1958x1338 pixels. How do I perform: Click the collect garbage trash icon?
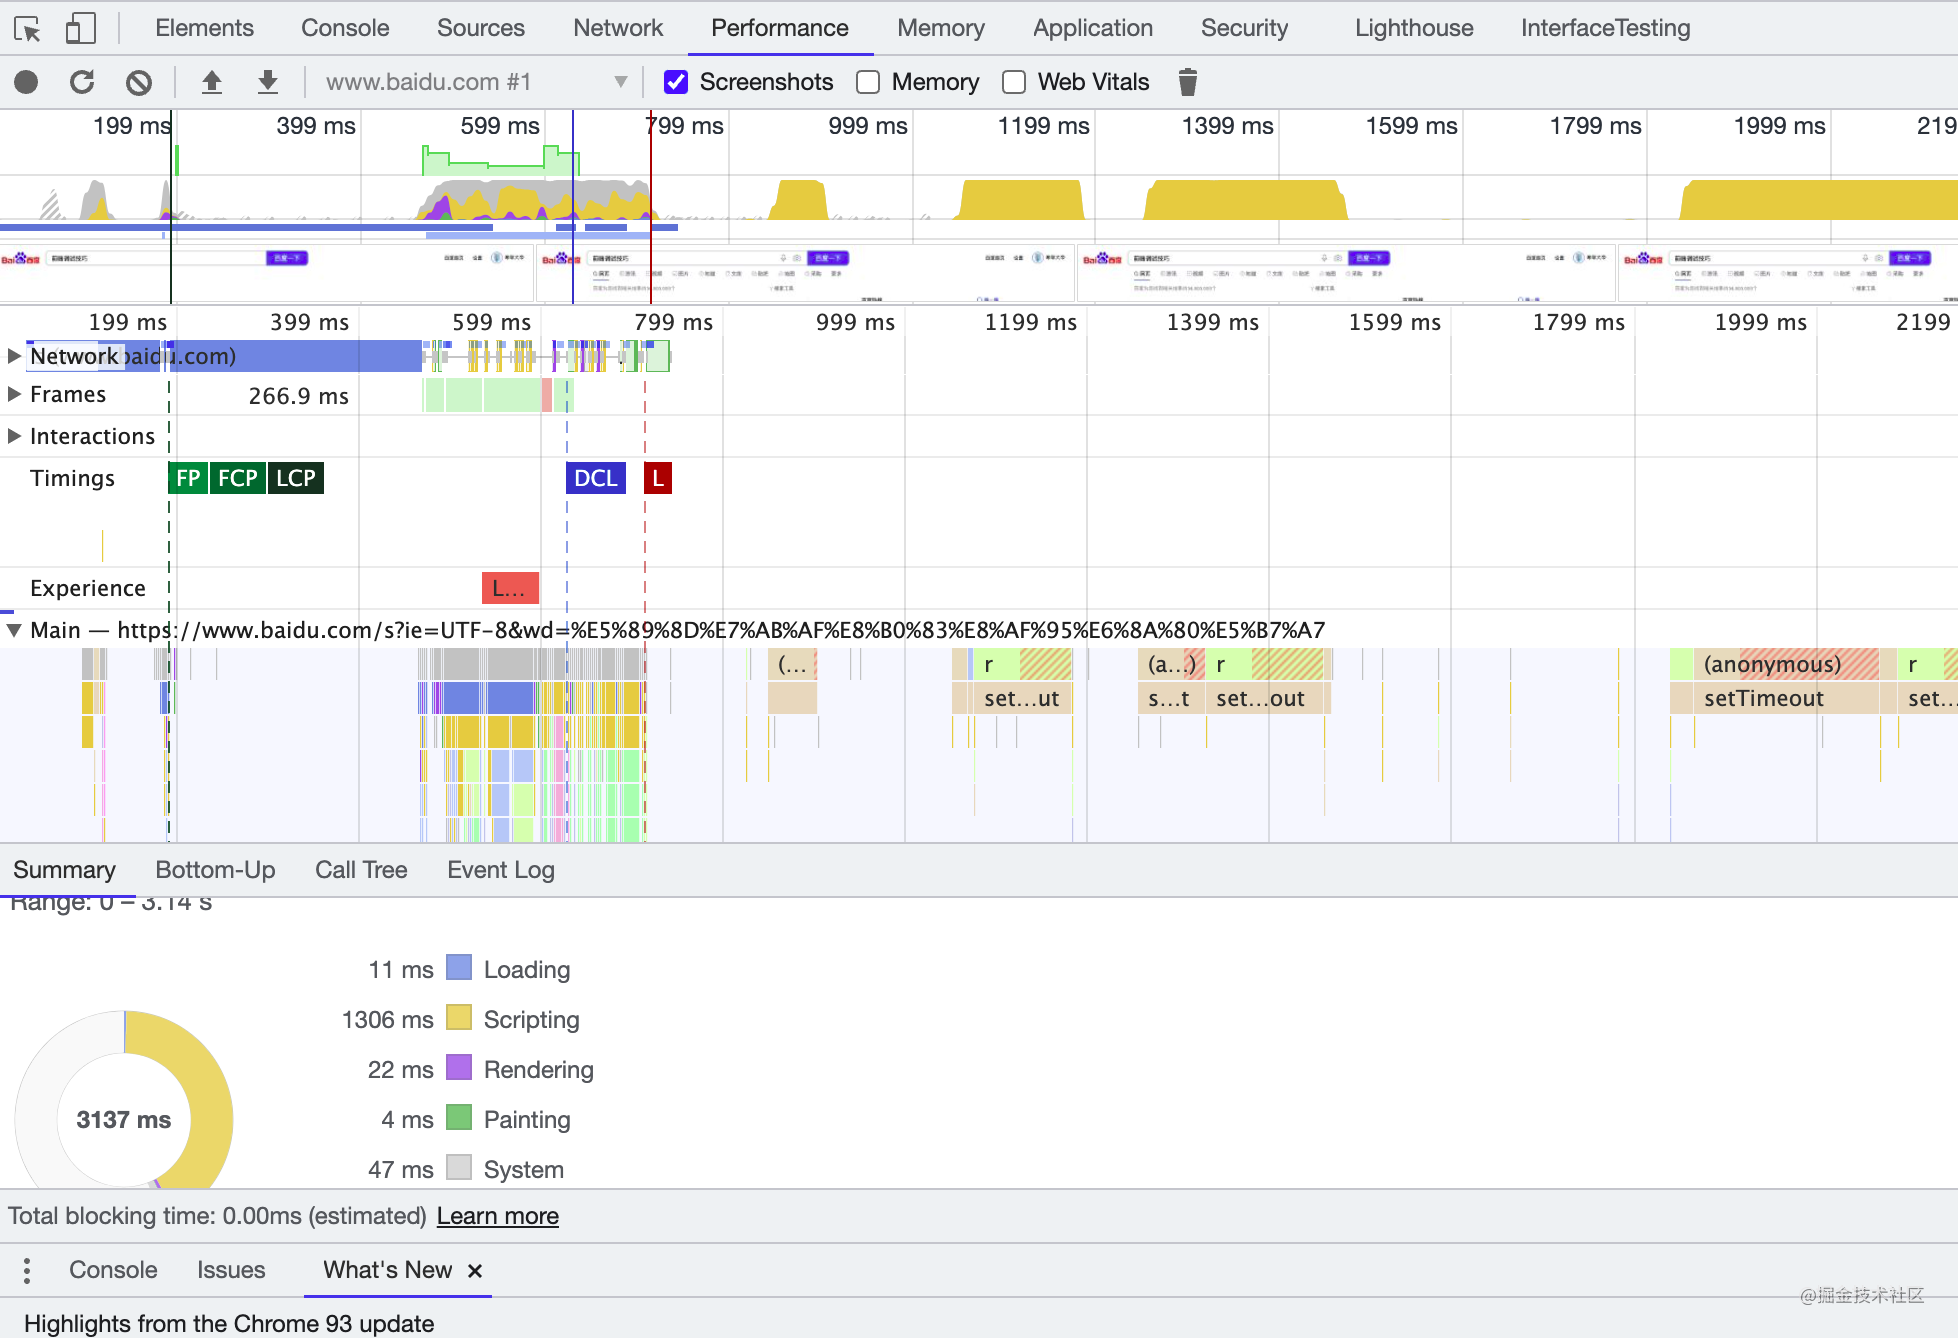coord(1187,82)
